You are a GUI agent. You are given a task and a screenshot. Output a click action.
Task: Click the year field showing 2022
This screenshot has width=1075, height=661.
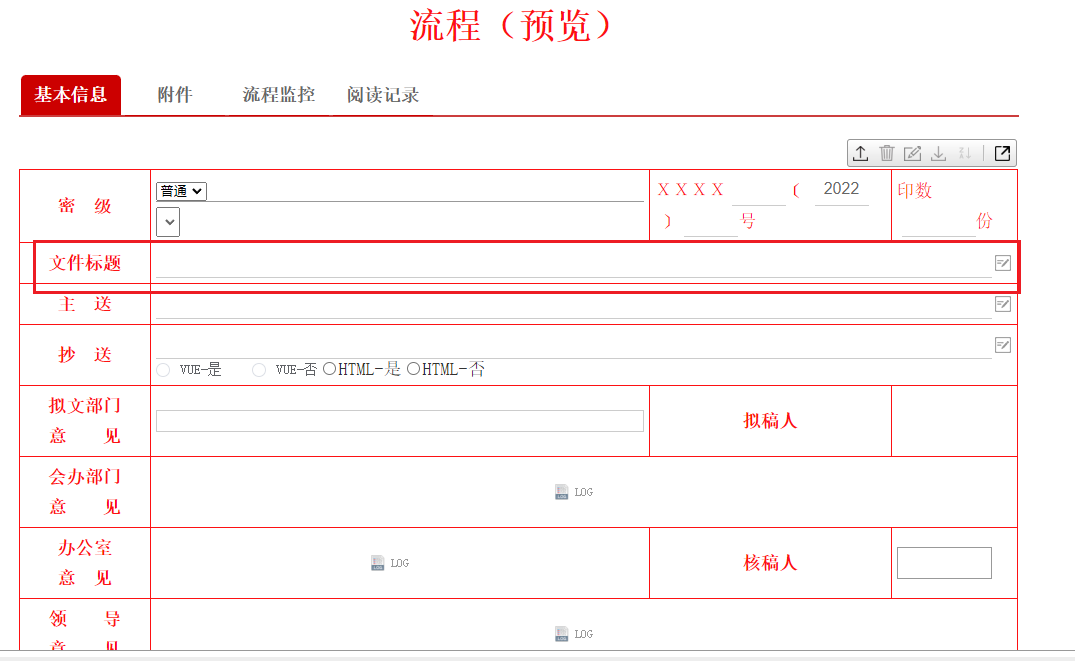click(x=841, y=190)
